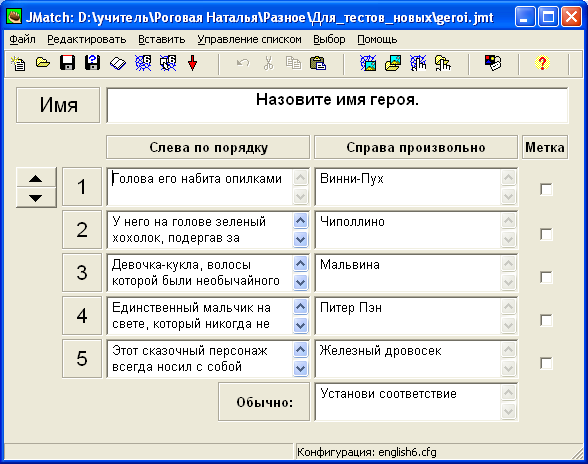Move items down with the down arrow button
The height and width of the screenshot is (464, 588).
[x=36, y=198]
